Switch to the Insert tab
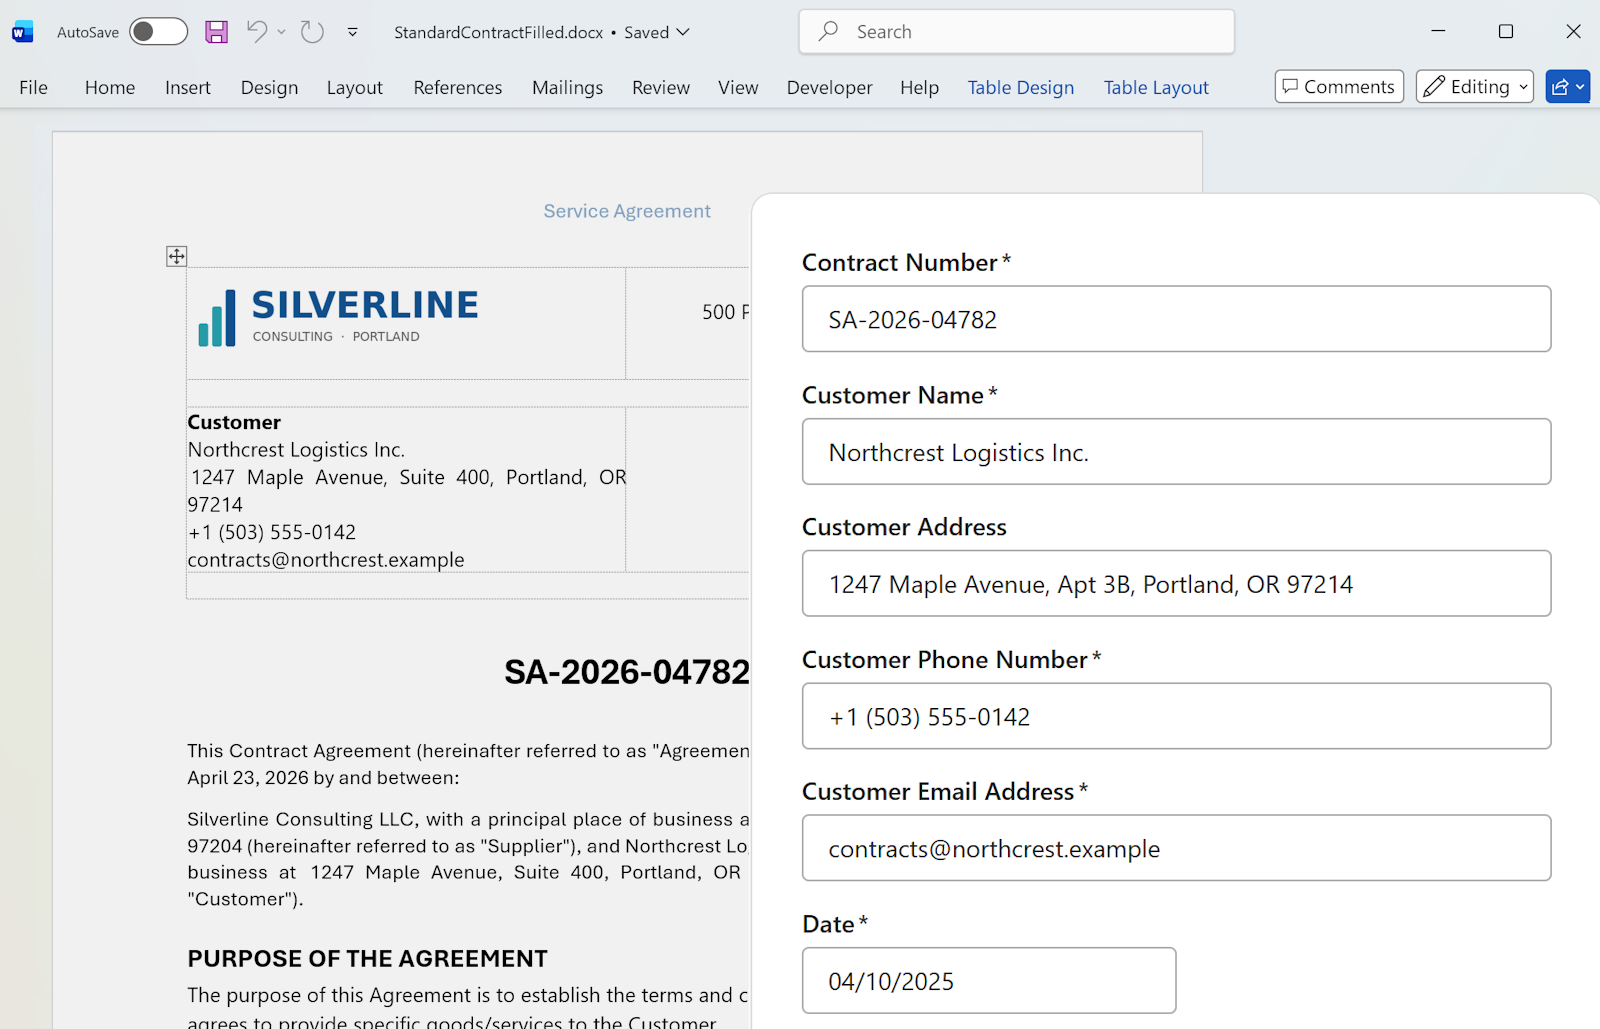This screenshot has height=1029, width=1600. (x=188, y=88)
